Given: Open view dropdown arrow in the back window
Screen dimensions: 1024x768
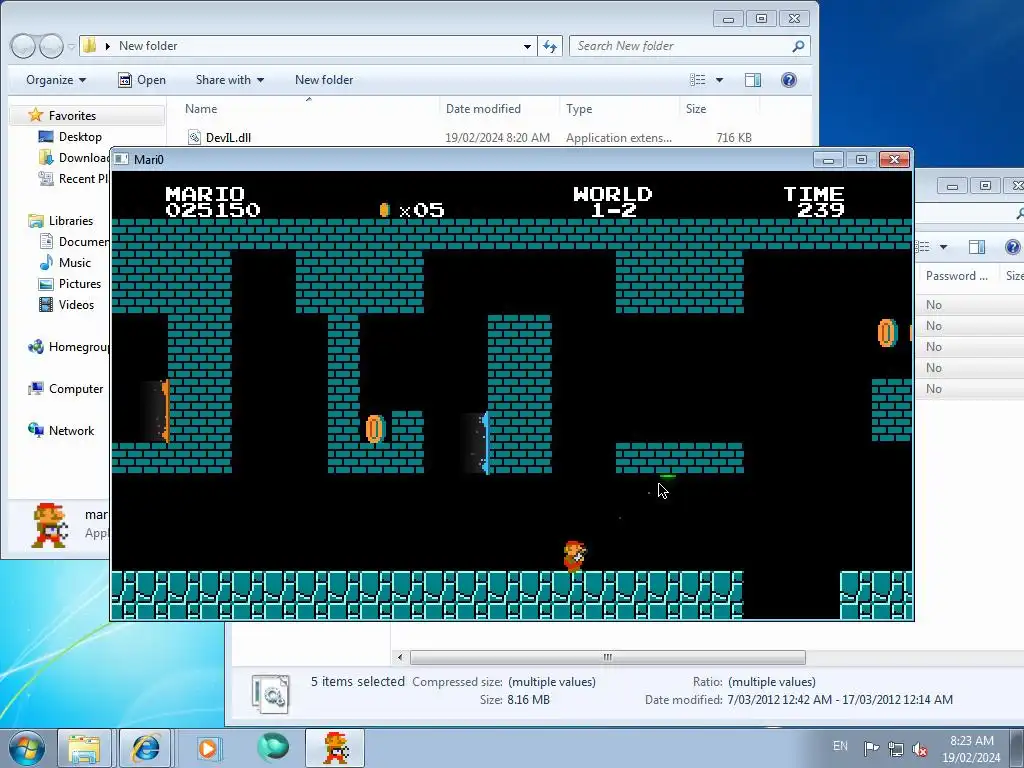Looking at the screenshot, I should coord(943,247).
